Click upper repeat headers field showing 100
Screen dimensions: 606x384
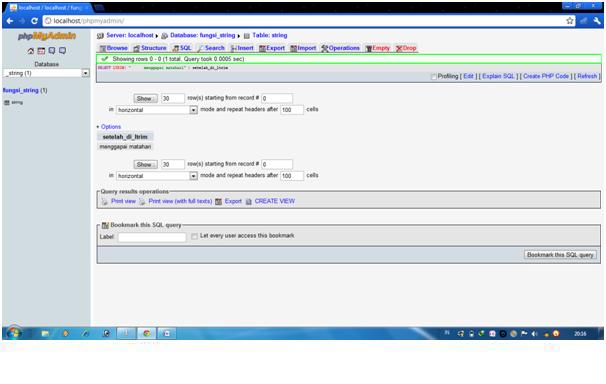(292, 110)
